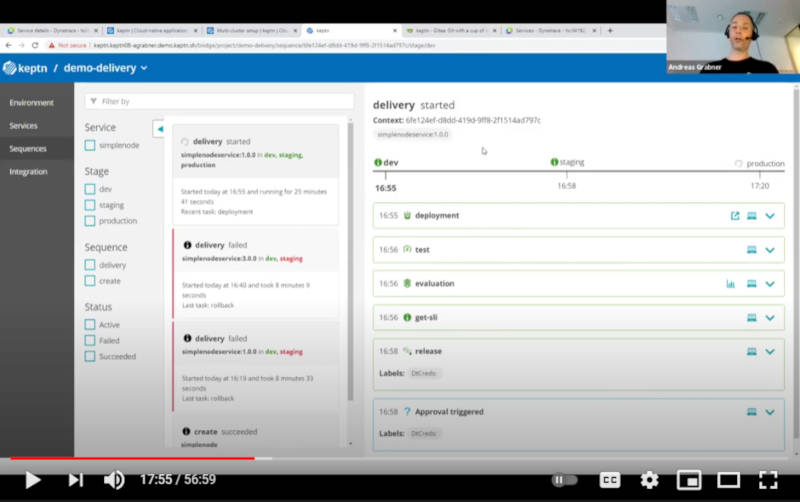Focus the Filter by input field
The width and height of the screenshot is (800, 502).
click(219, 101)
